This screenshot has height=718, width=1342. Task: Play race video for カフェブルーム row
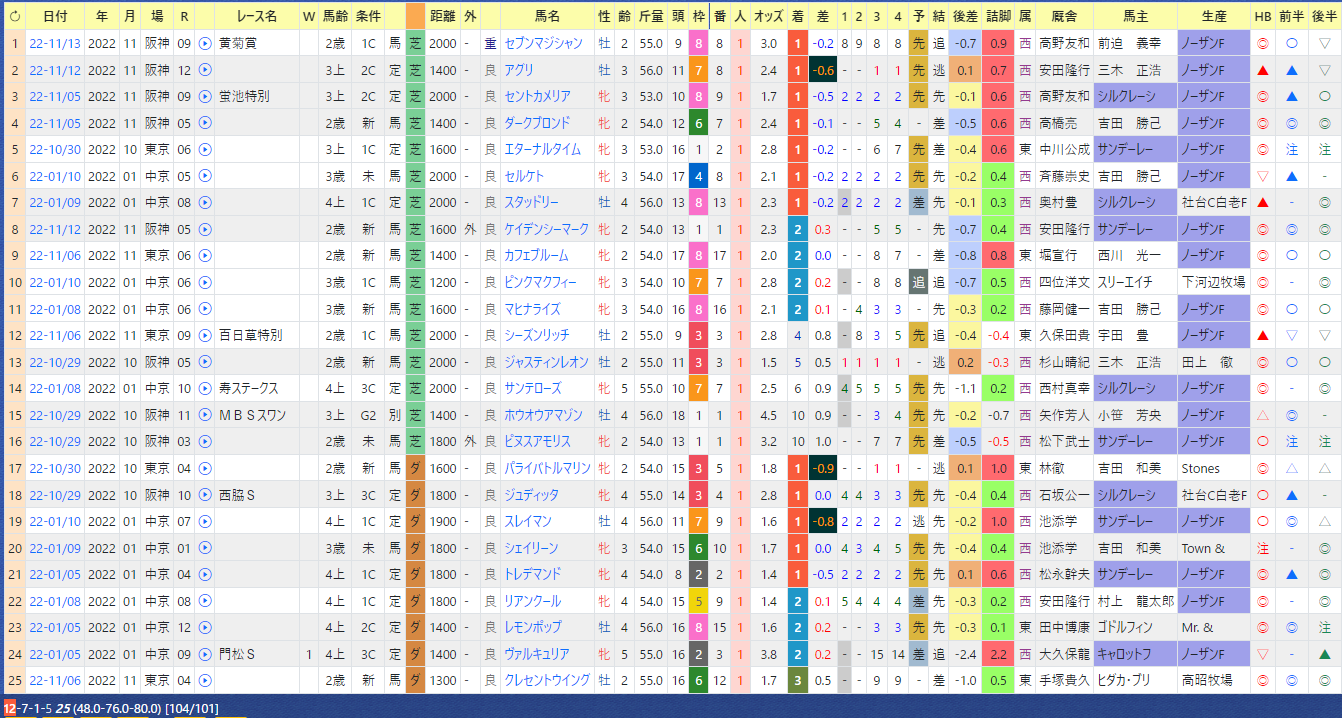[x=205, y=256]
